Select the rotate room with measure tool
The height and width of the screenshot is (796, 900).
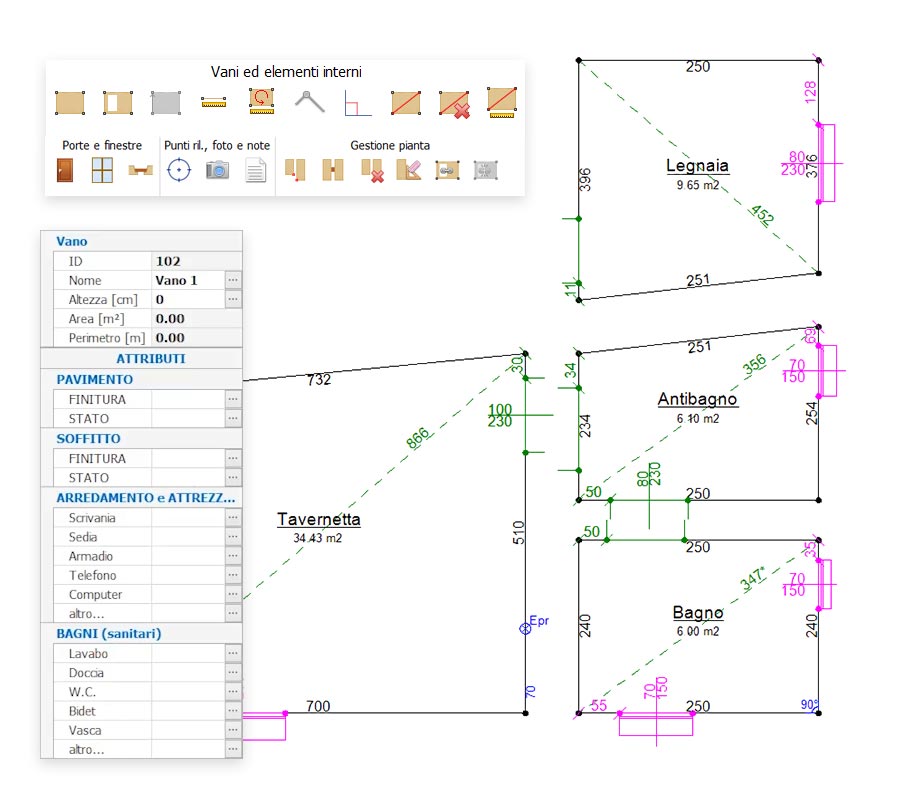261,101
